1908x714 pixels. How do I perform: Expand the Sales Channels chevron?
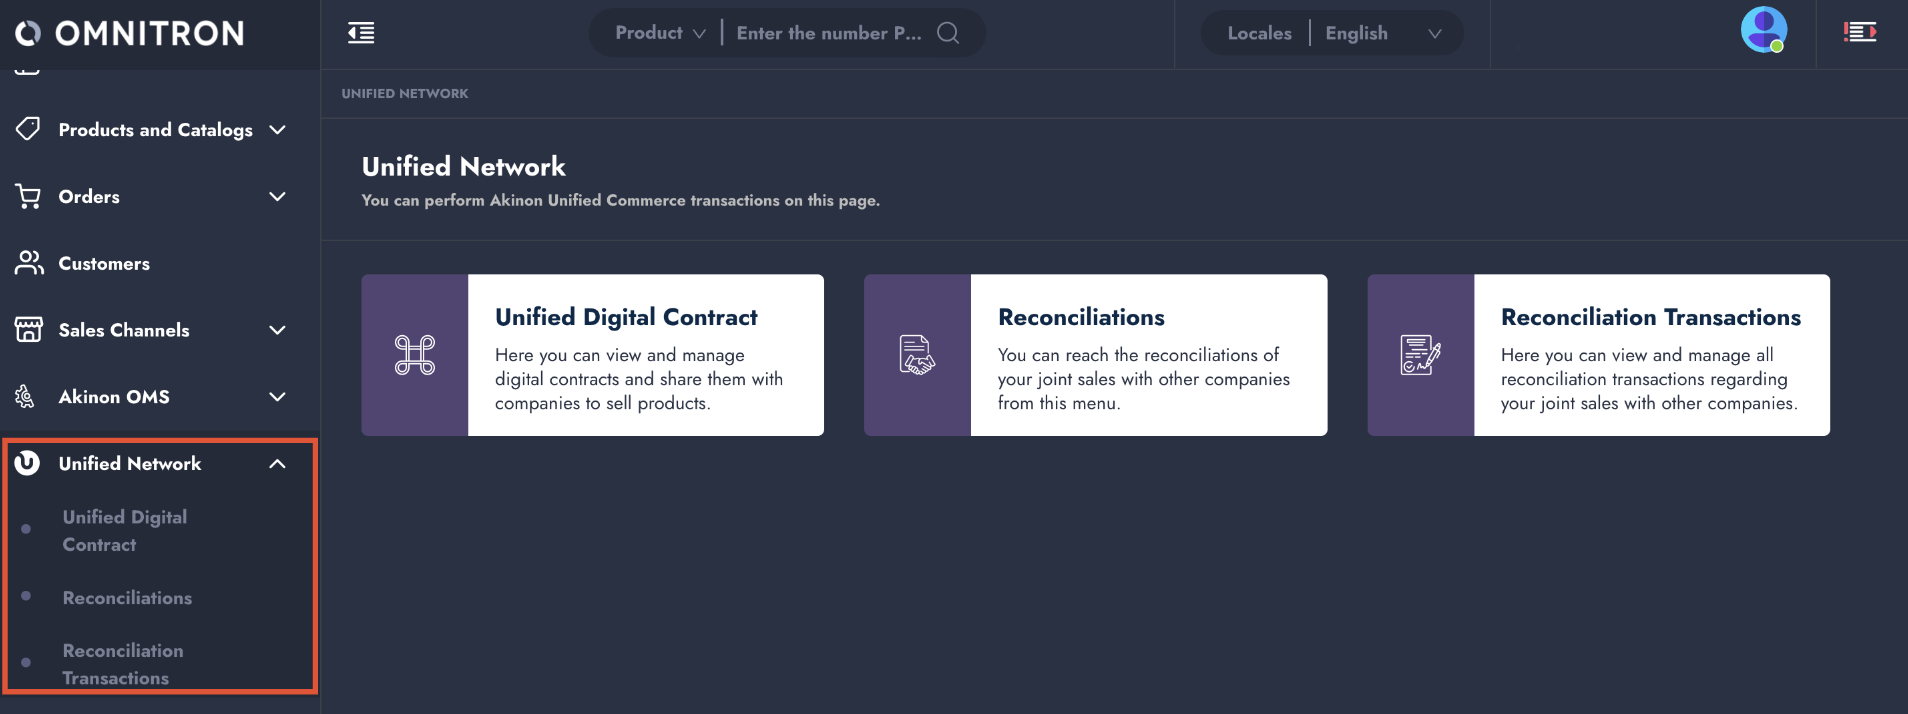tap(277, 330)
